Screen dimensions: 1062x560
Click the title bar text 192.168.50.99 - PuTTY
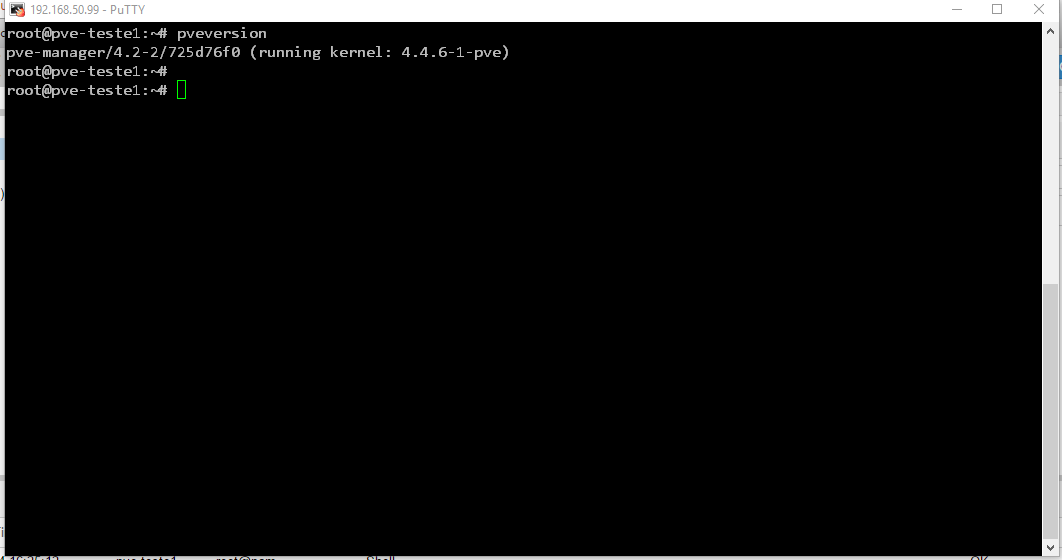click(x=87, y=10)
